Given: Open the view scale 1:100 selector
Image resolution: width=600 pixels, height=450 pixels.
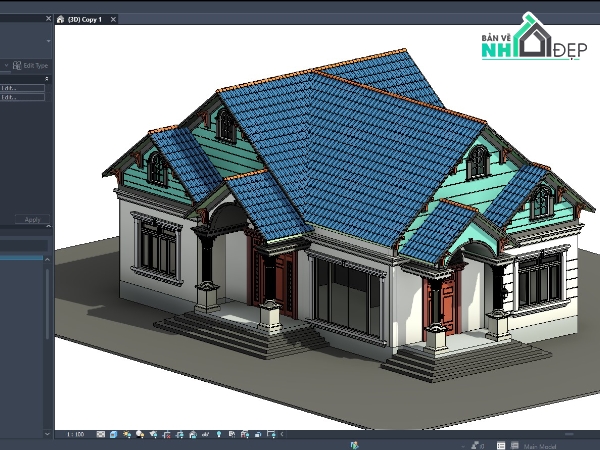Looking at the screenshot, I should tap(75, 434).
